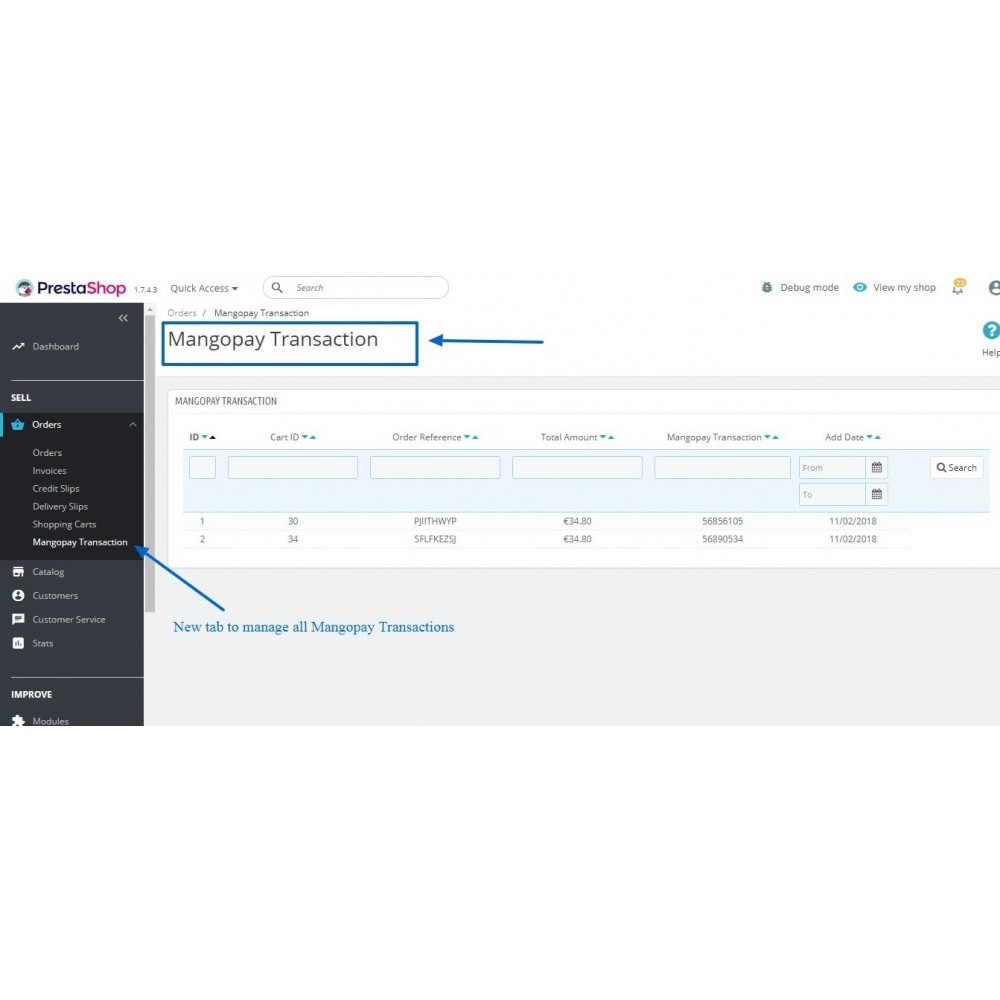The height and width of the screenshot is (1000, 1000).
Task: Sort ID column ascending arrow
Action: pyautogui.click(x=213, y=438)
